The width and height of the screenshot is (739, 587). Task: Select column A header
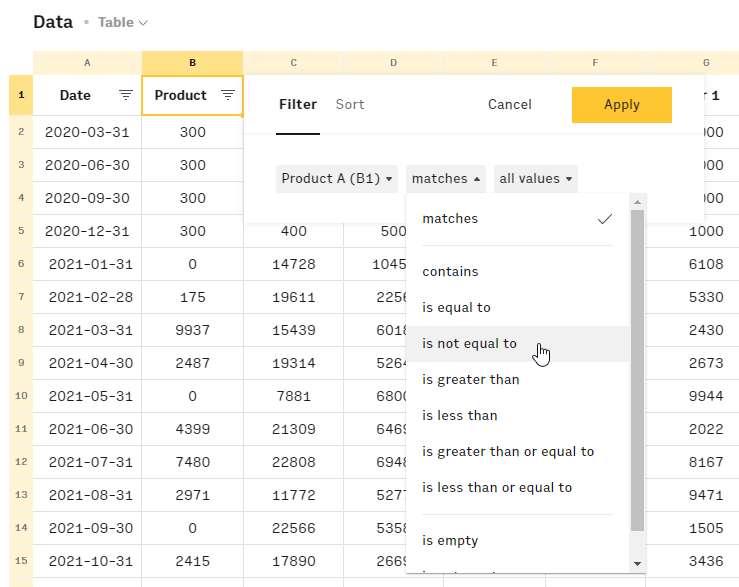click(x=87, y=63)
